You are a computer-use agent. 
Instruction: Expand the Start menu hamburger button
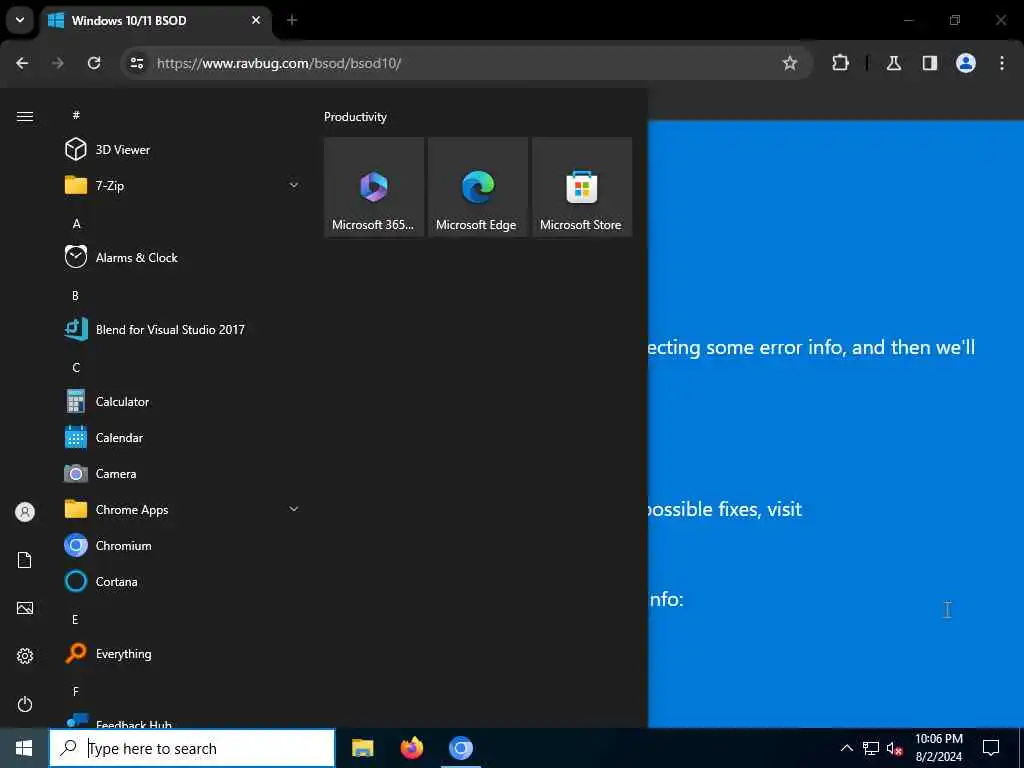click(25, 116)
